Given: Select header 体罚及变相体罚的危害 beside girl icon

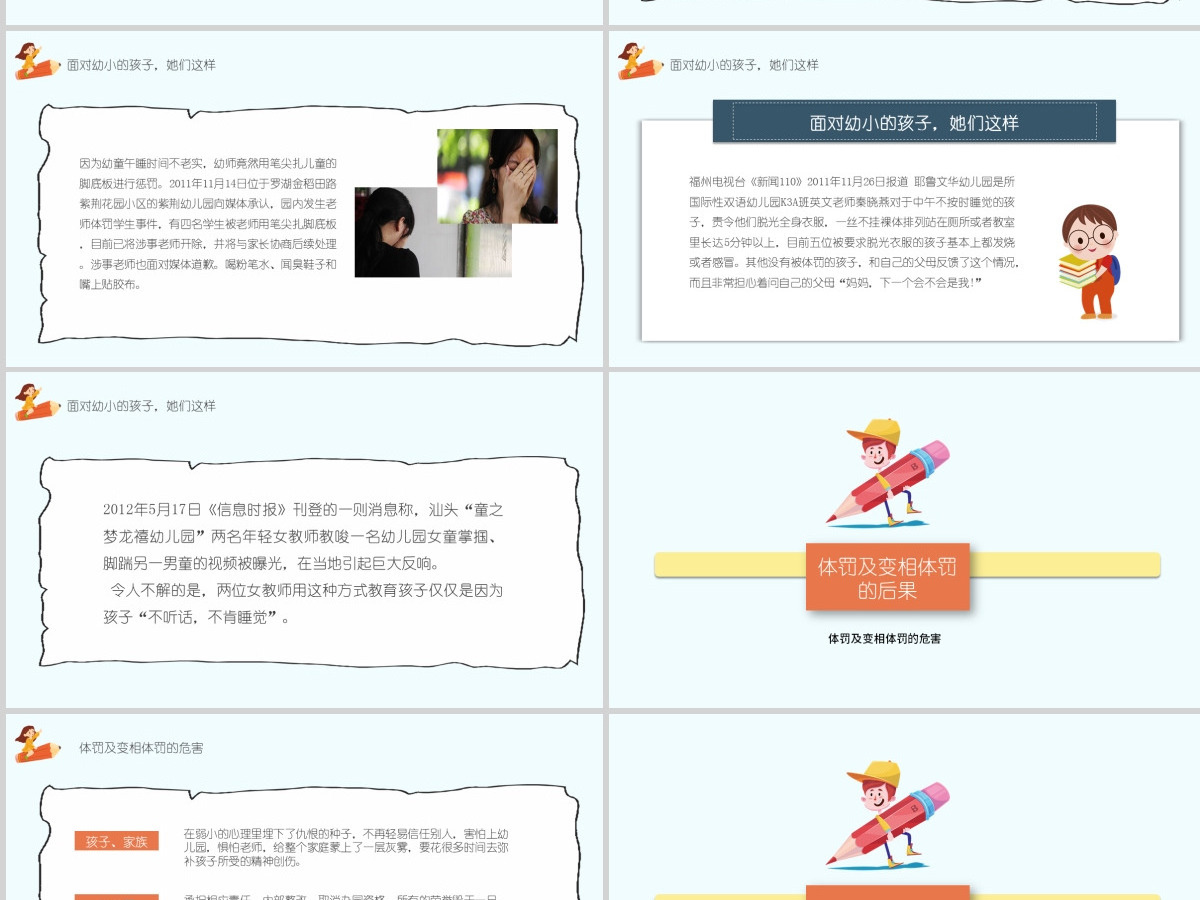Looking at the screenshot, I should (141, 747).
